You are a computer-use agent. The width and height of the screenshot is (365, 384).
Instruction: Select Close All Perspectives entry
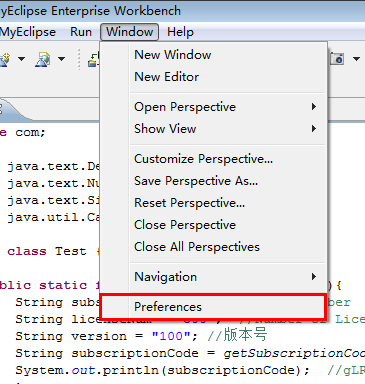point(213,247)
